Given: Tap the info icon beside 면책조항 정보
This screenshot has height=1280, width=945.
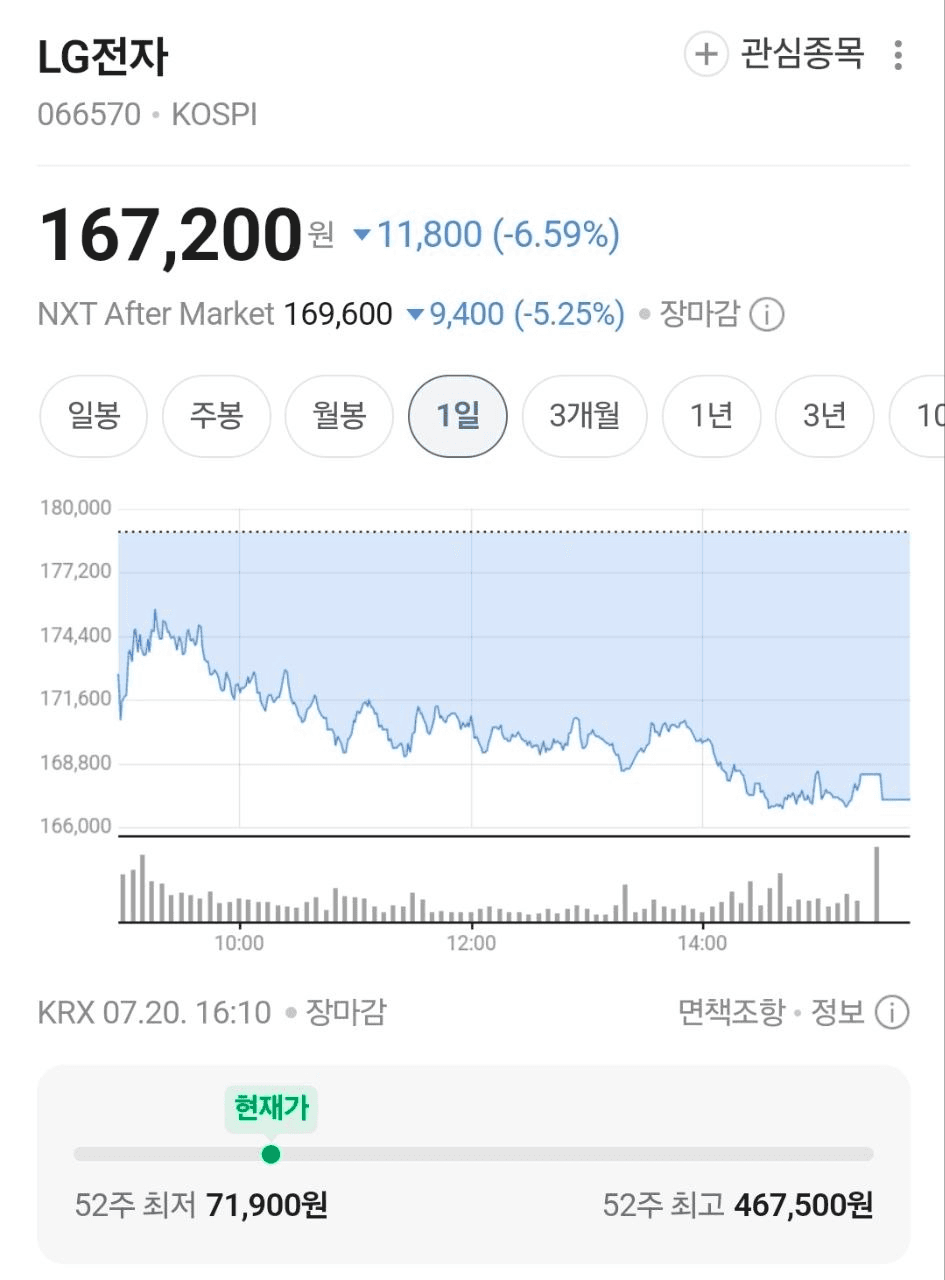Looking at the screenshot, I should (x=892, y=1013).
